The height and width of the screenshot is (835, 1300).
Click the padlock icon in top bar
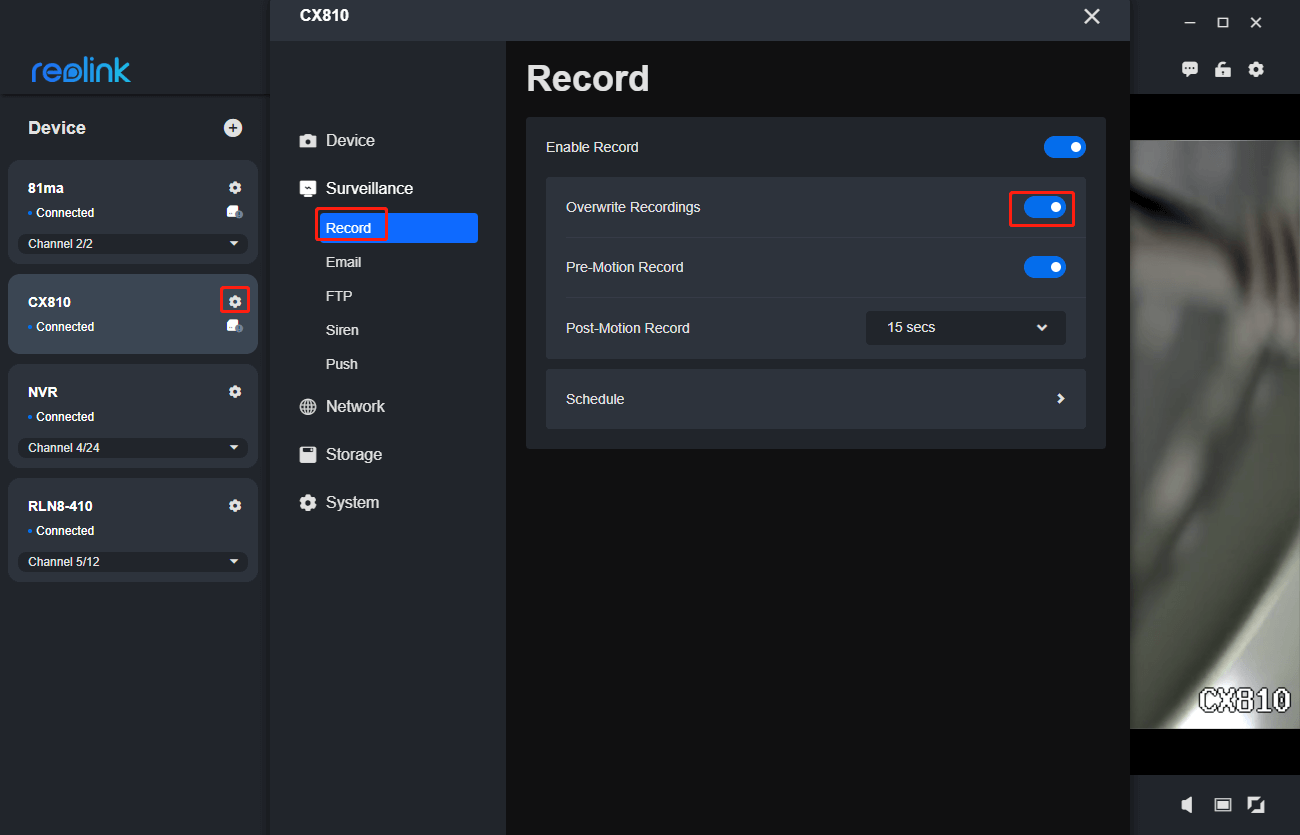1222,69
